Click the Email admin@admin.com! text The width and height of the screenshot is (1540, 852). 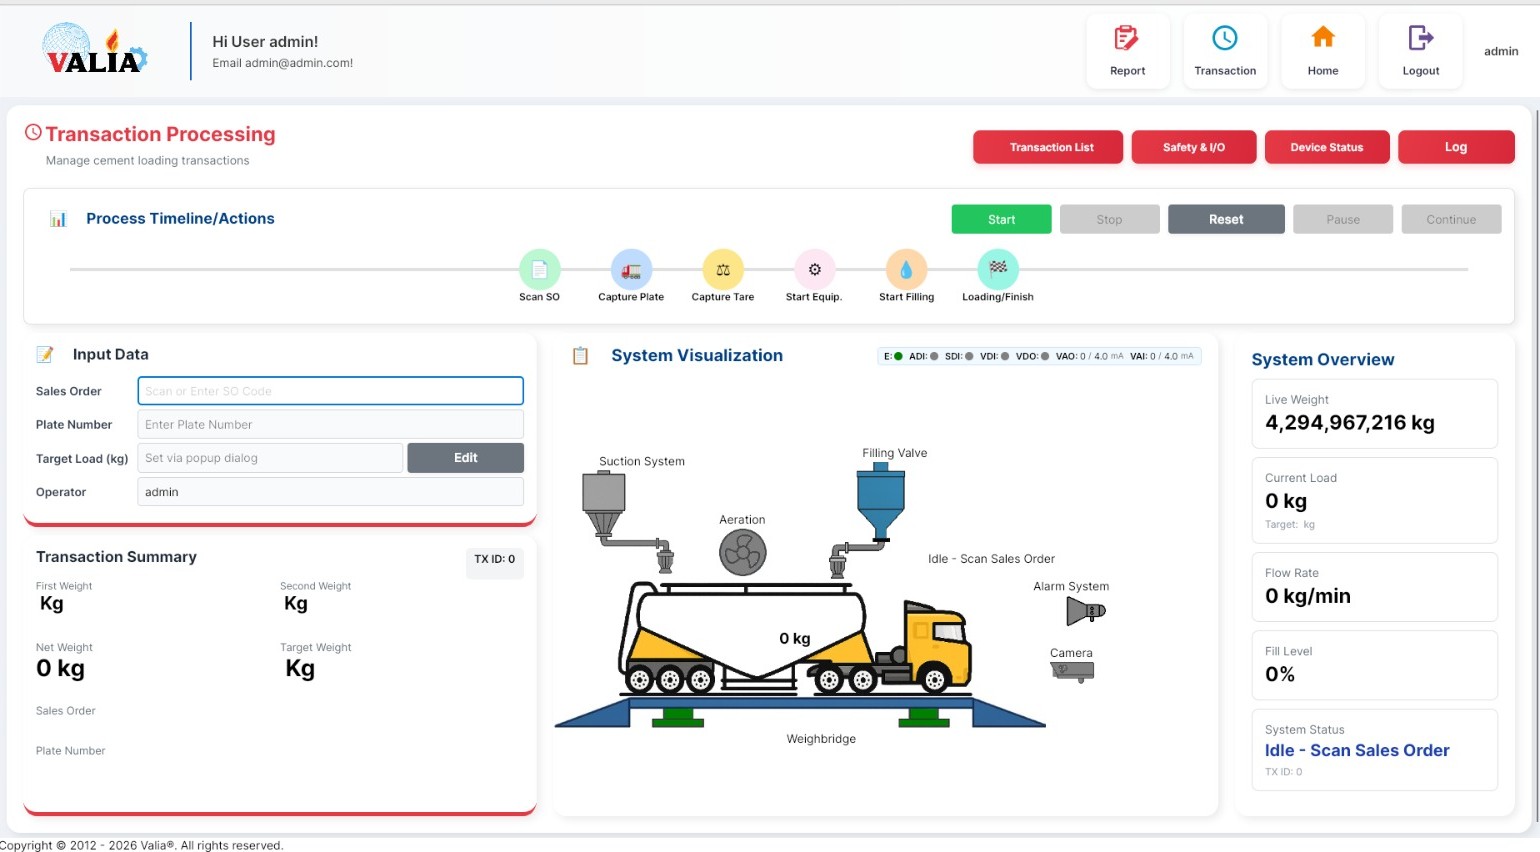[282, 63]
